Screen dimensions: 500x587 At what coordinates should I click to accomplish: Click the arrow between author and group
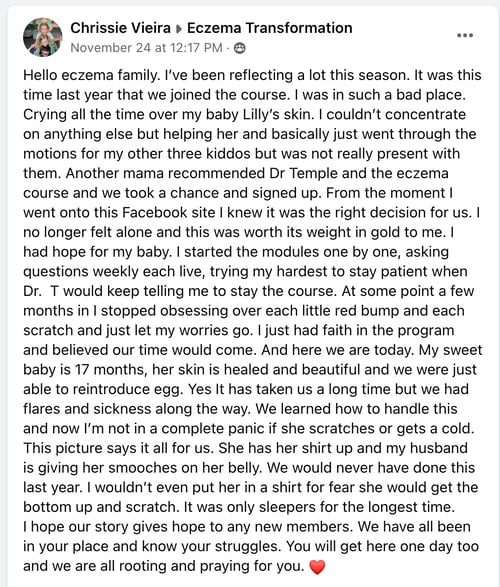coord(179,29)
